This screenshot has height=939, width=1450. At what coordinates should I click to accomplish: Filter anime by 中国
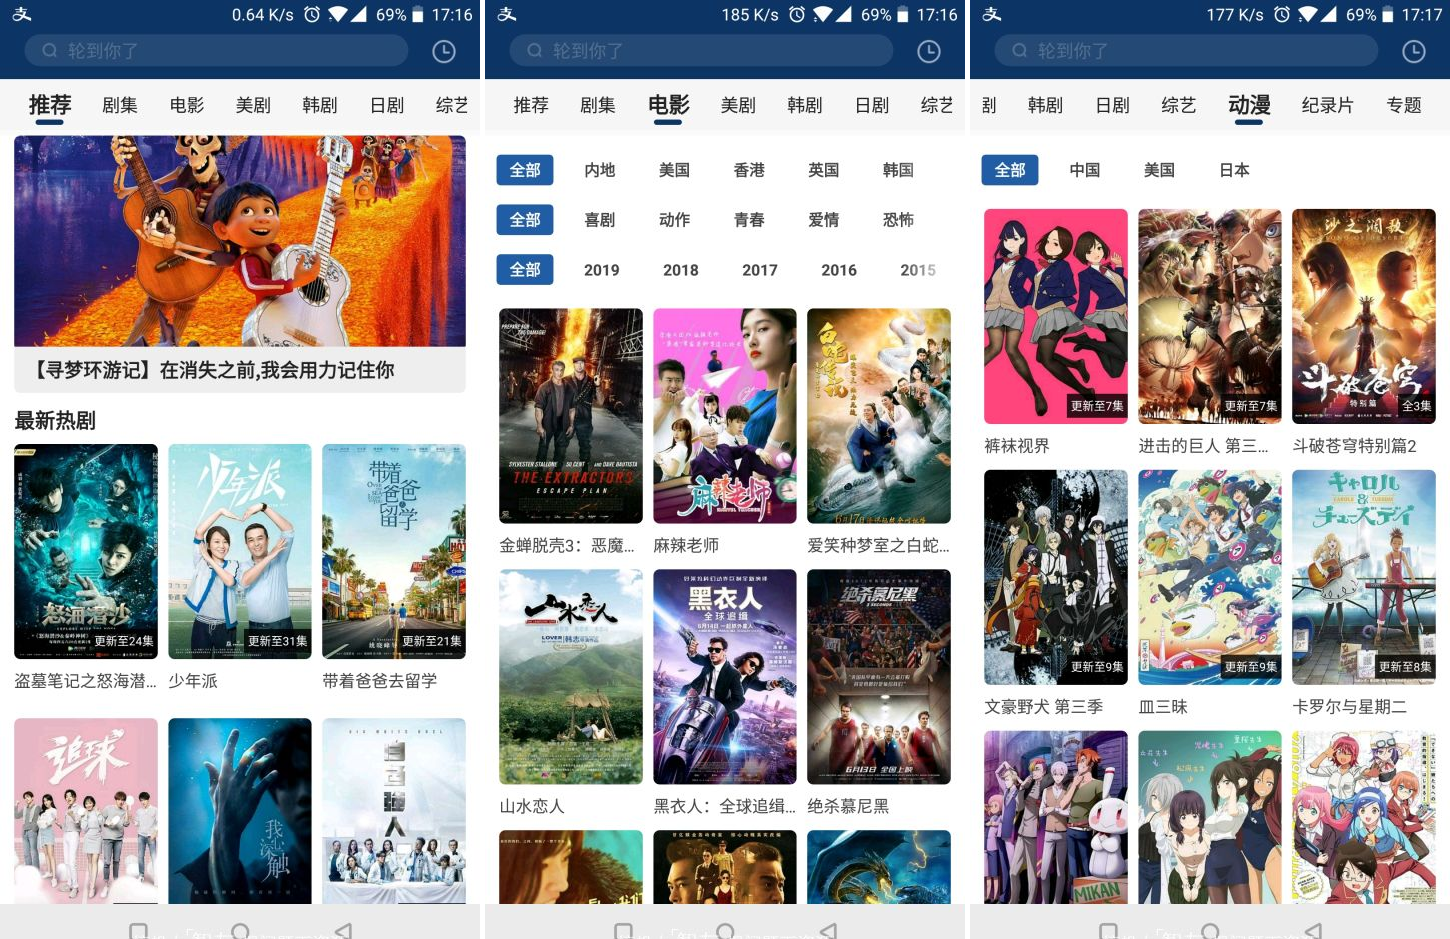(x=1085, y=170)
